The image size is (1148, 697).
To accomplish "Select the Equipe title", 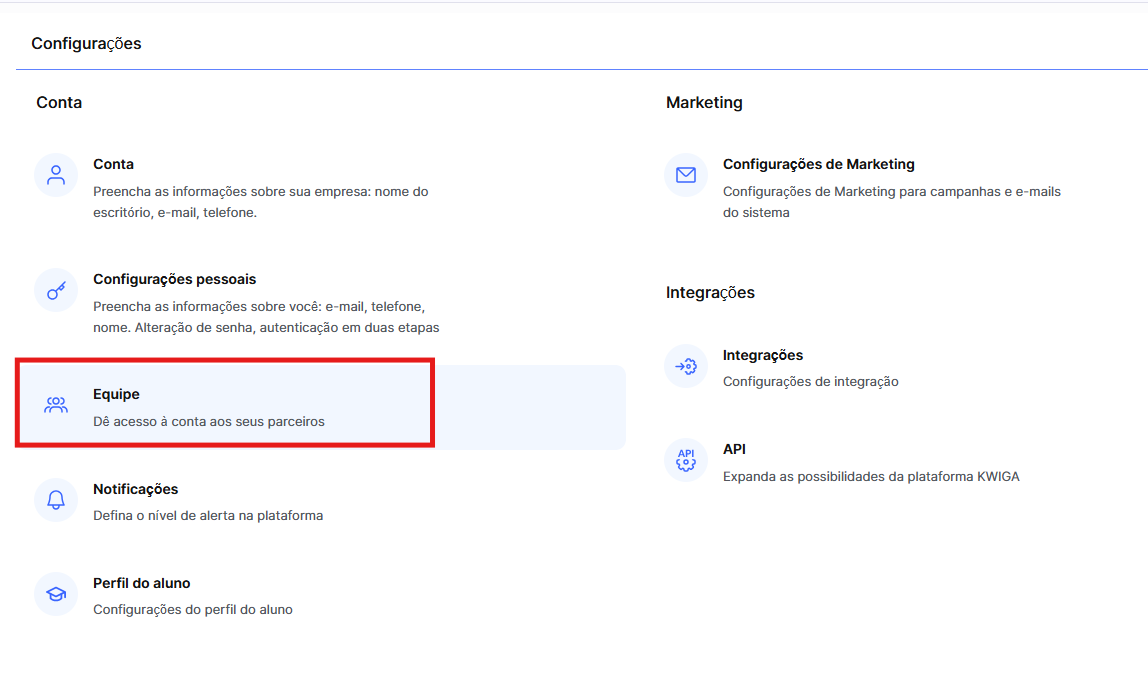I will coord(116,395).
